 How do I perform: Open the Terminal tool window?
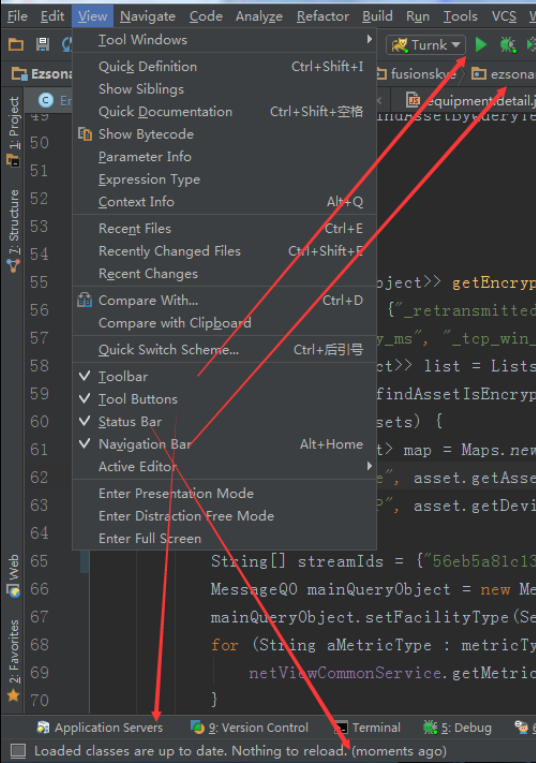[368, 727]
